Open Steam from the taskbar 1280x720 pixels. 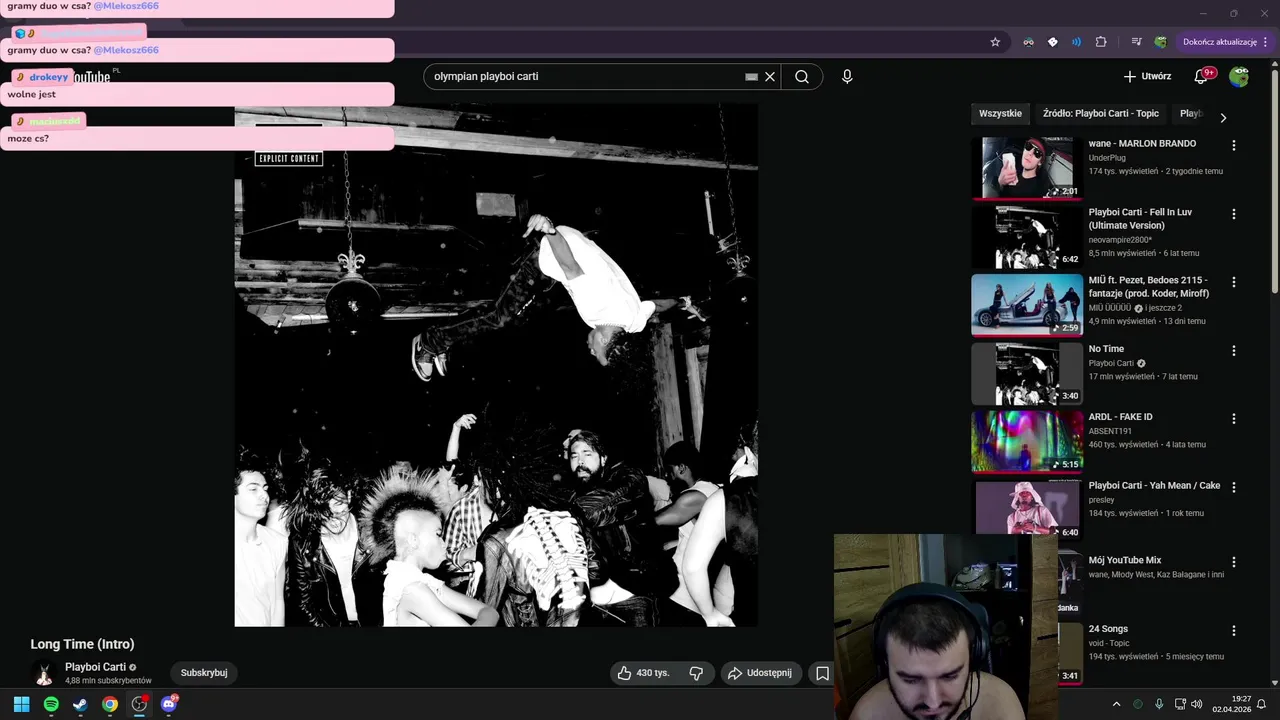[80, 704]
